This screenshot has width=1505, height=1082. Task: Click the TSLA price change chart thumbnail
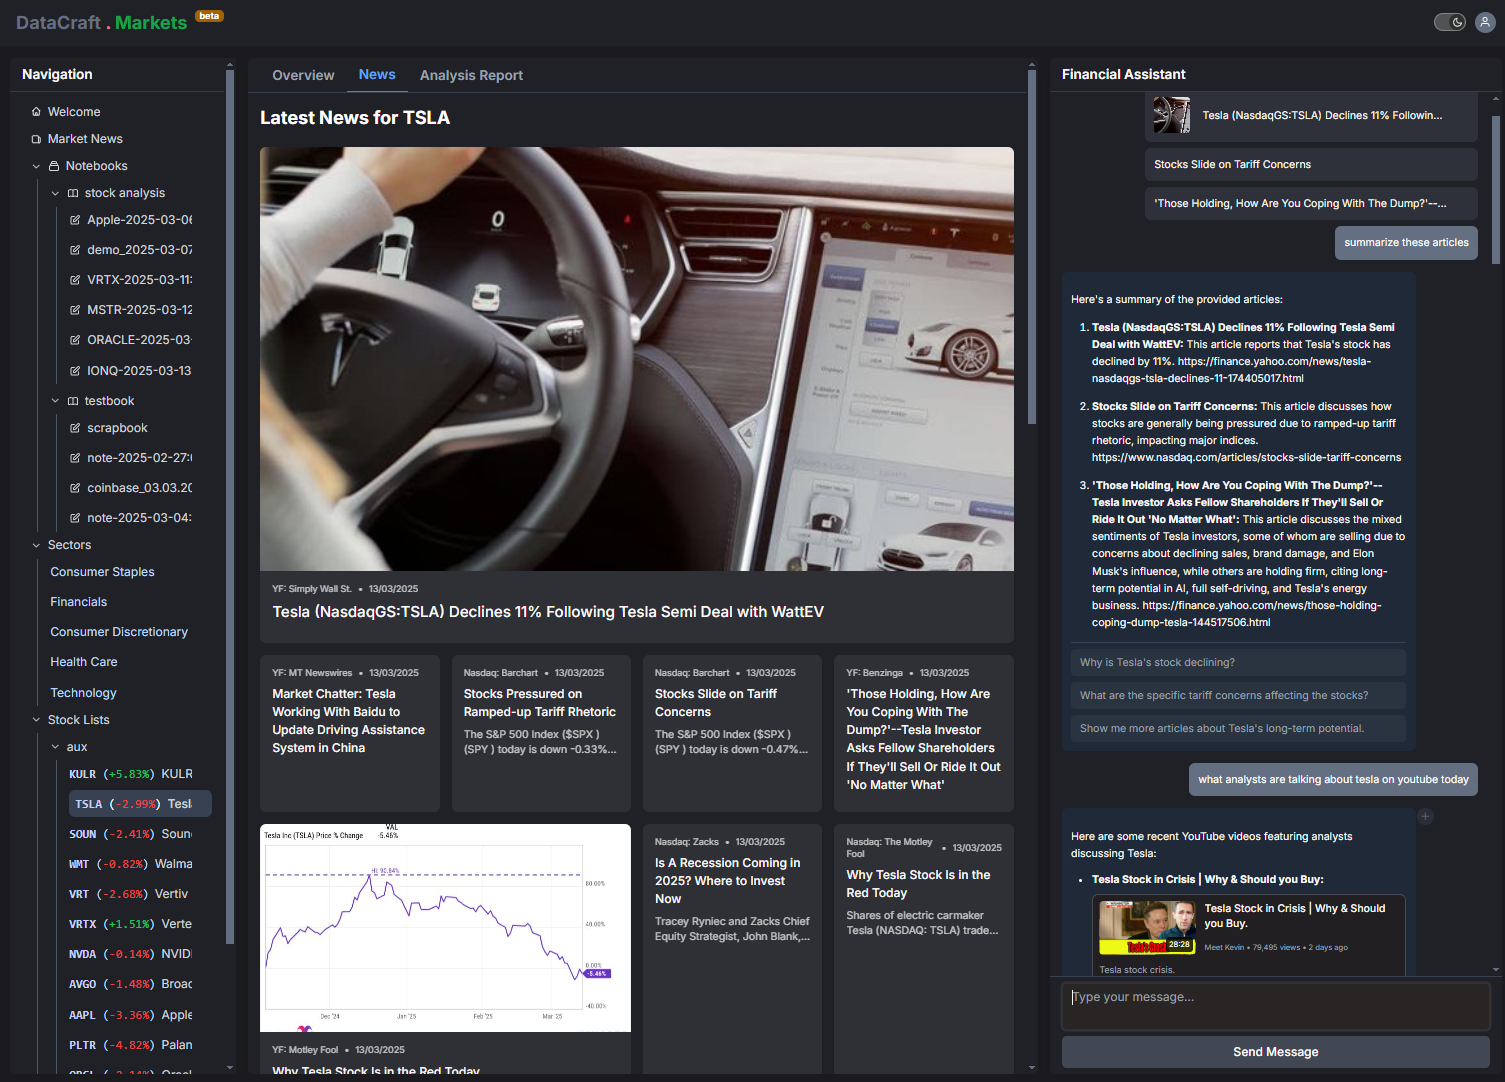pos(445,928)
